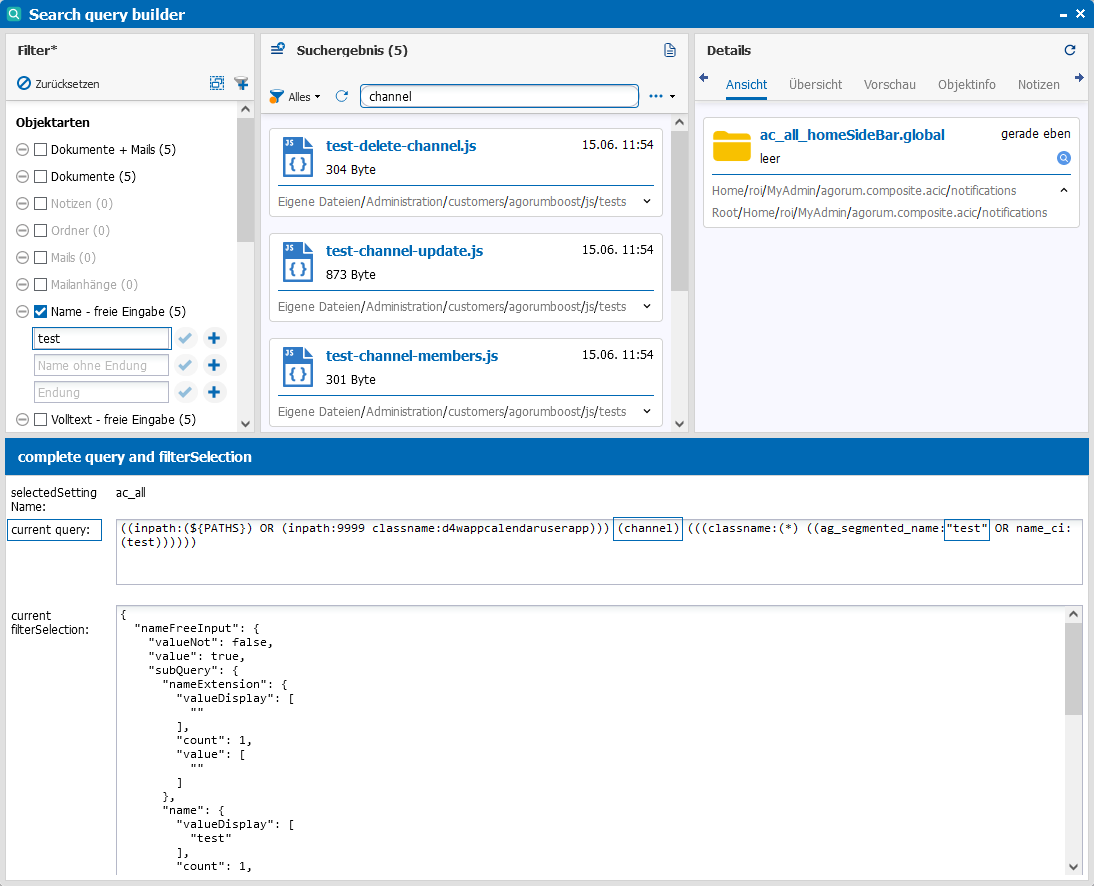The image size is (1094, 886).
Task: Switch to the Übersicht tab
Action: click(x=815, y=84)
